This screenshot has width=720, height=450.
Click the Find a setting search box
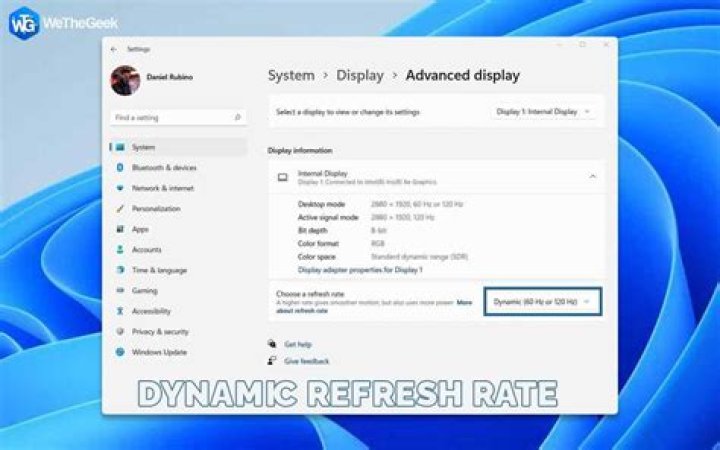coord(178,118)
